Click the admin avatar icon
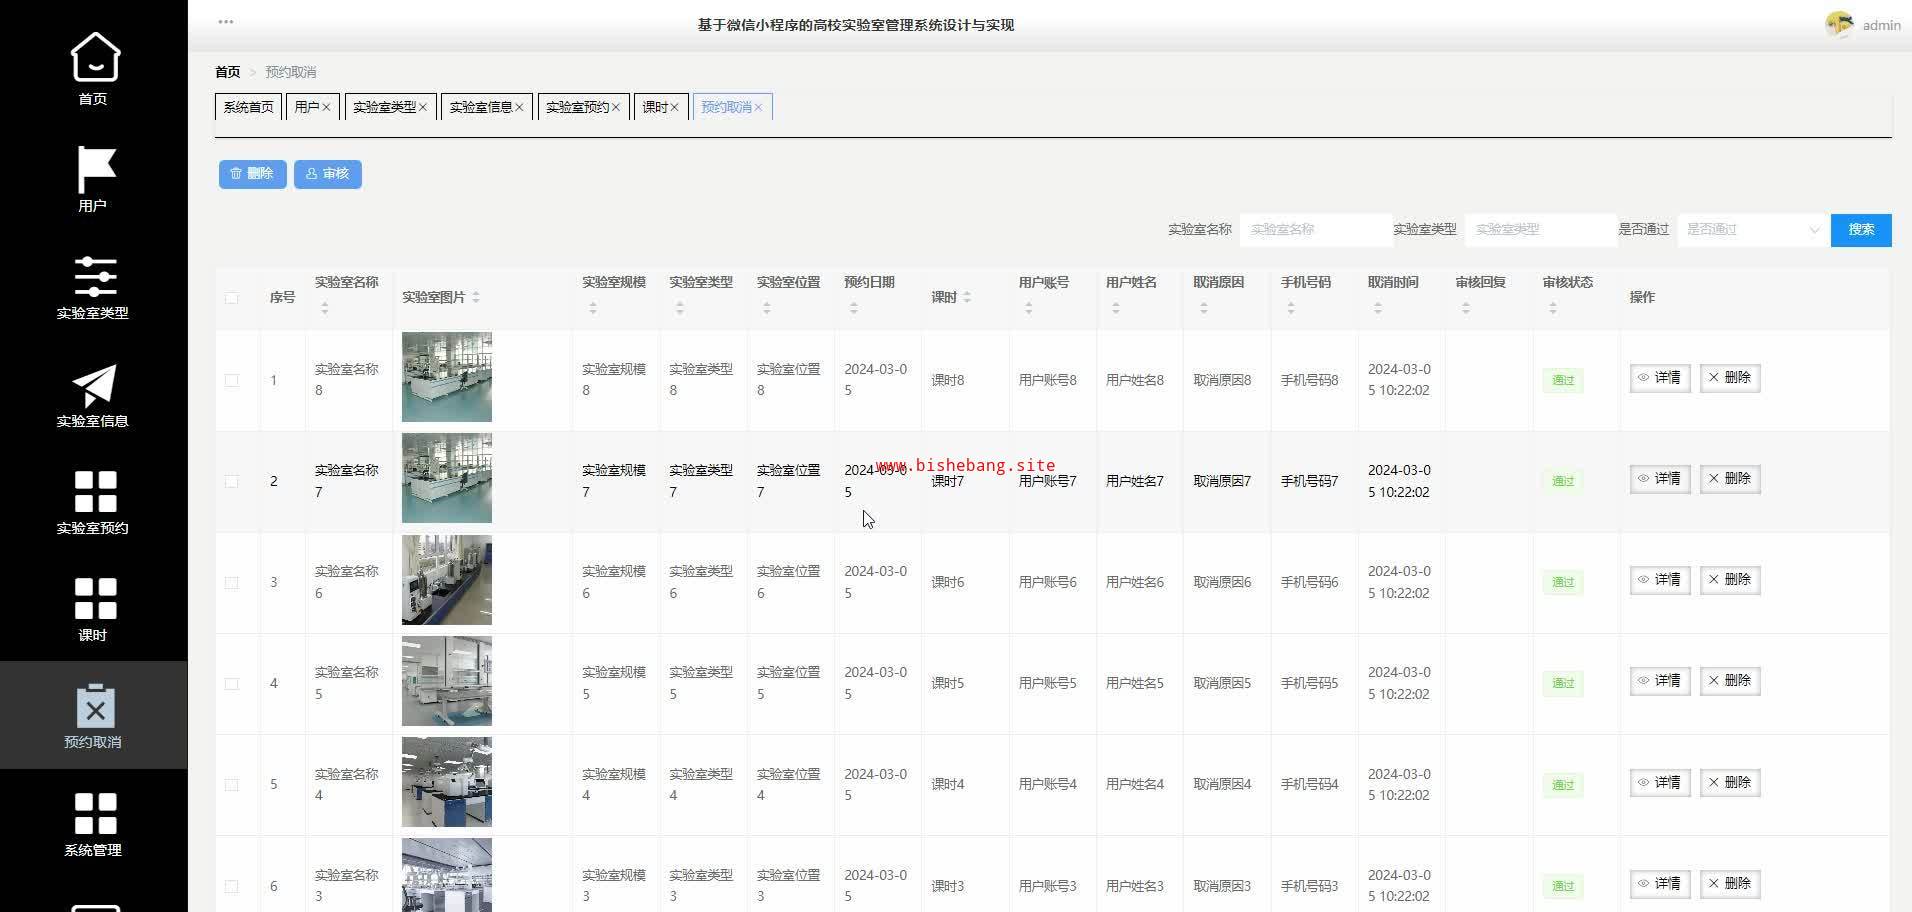This screenshot has width=1912, height=912. [x=1838, y=25]
